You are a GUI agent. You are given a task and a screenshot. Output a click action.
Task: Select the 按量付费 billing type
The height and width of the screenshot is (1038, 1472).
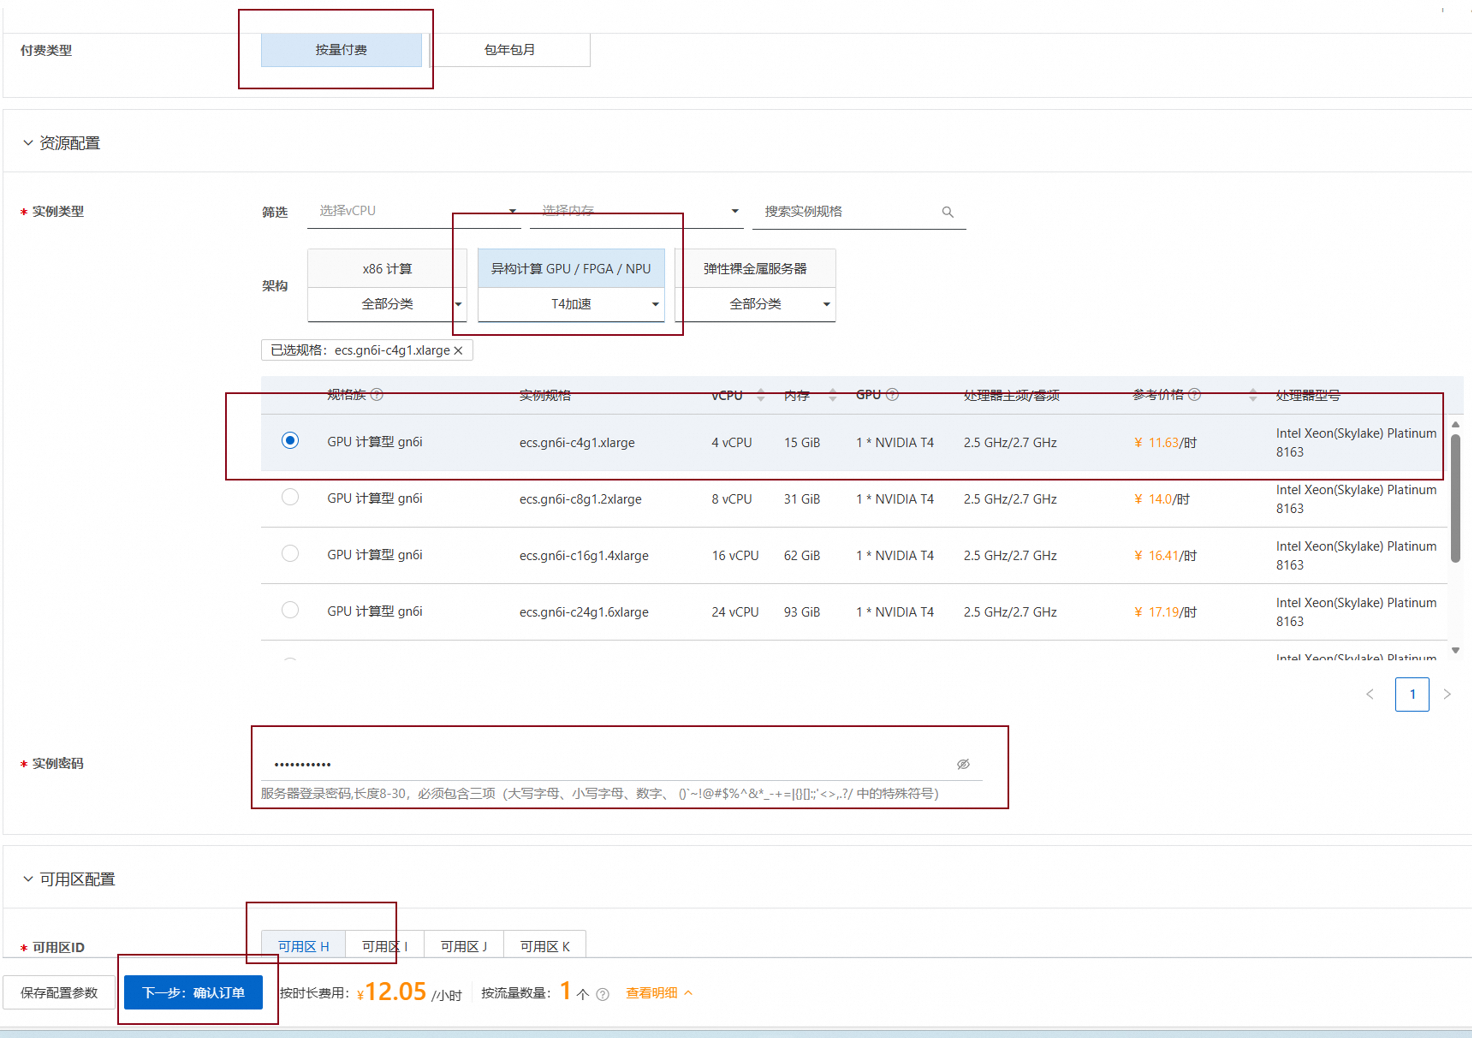tap(341, 50)
